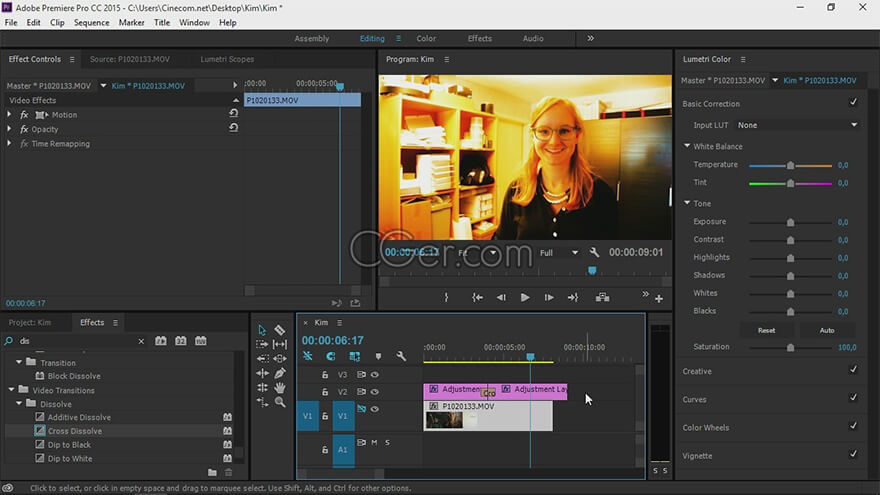Viewport: 880px width, 495px height.
Task: Toggle Basic Correction checkbox
Action: (854, 102)
